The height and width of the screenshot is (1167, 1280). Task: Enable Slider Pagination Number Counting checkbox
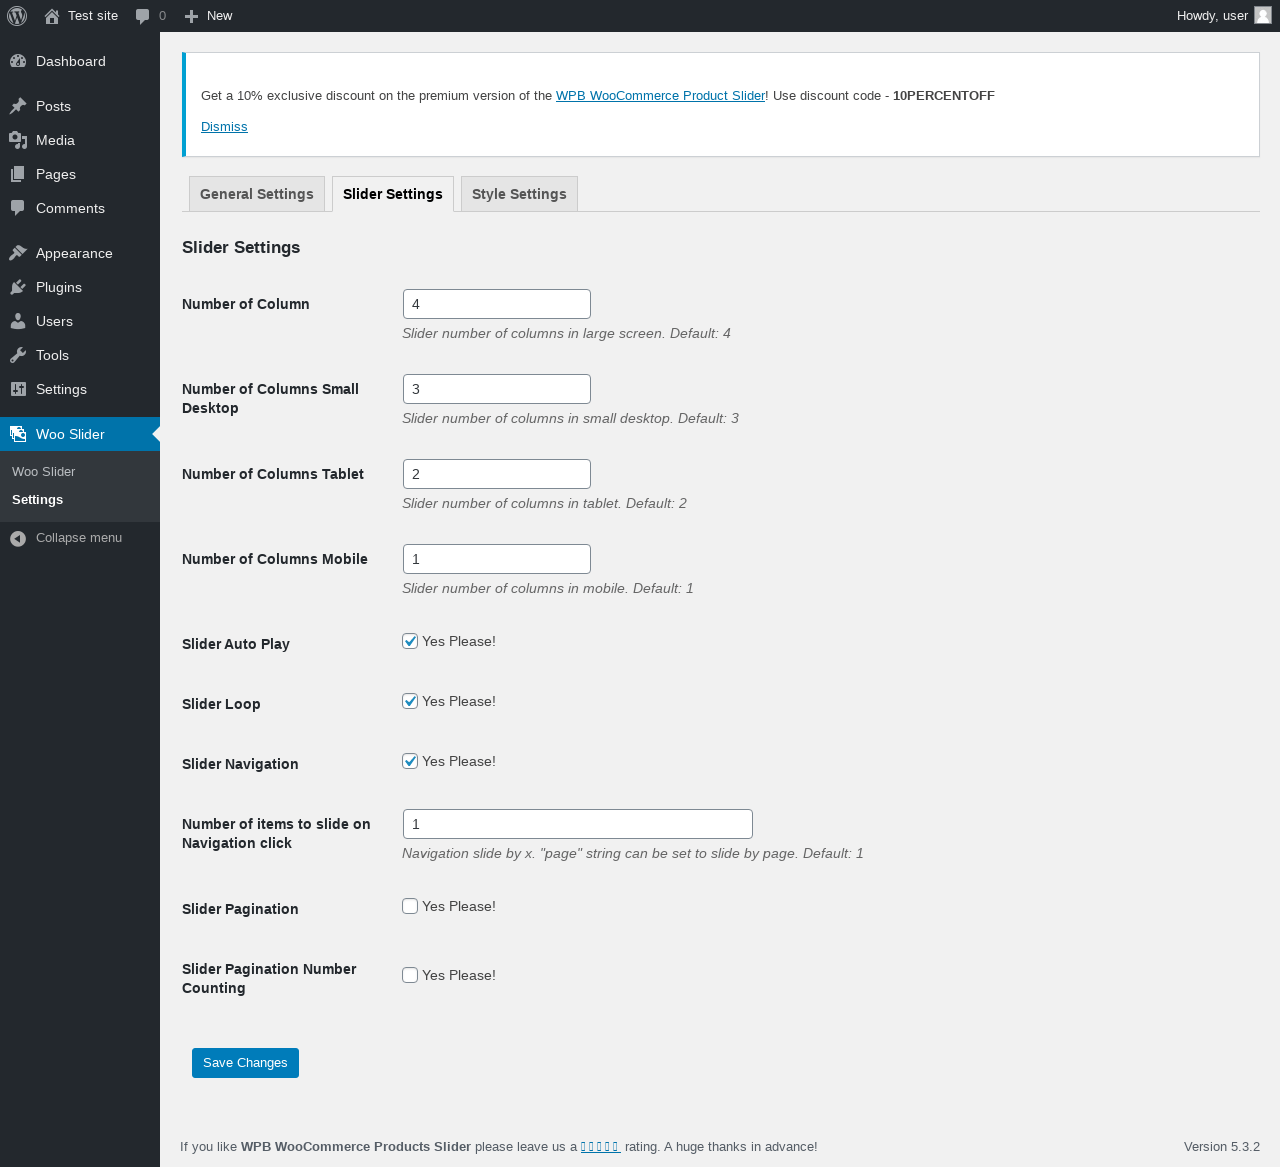pyautogui.click(x=410, y=975)
